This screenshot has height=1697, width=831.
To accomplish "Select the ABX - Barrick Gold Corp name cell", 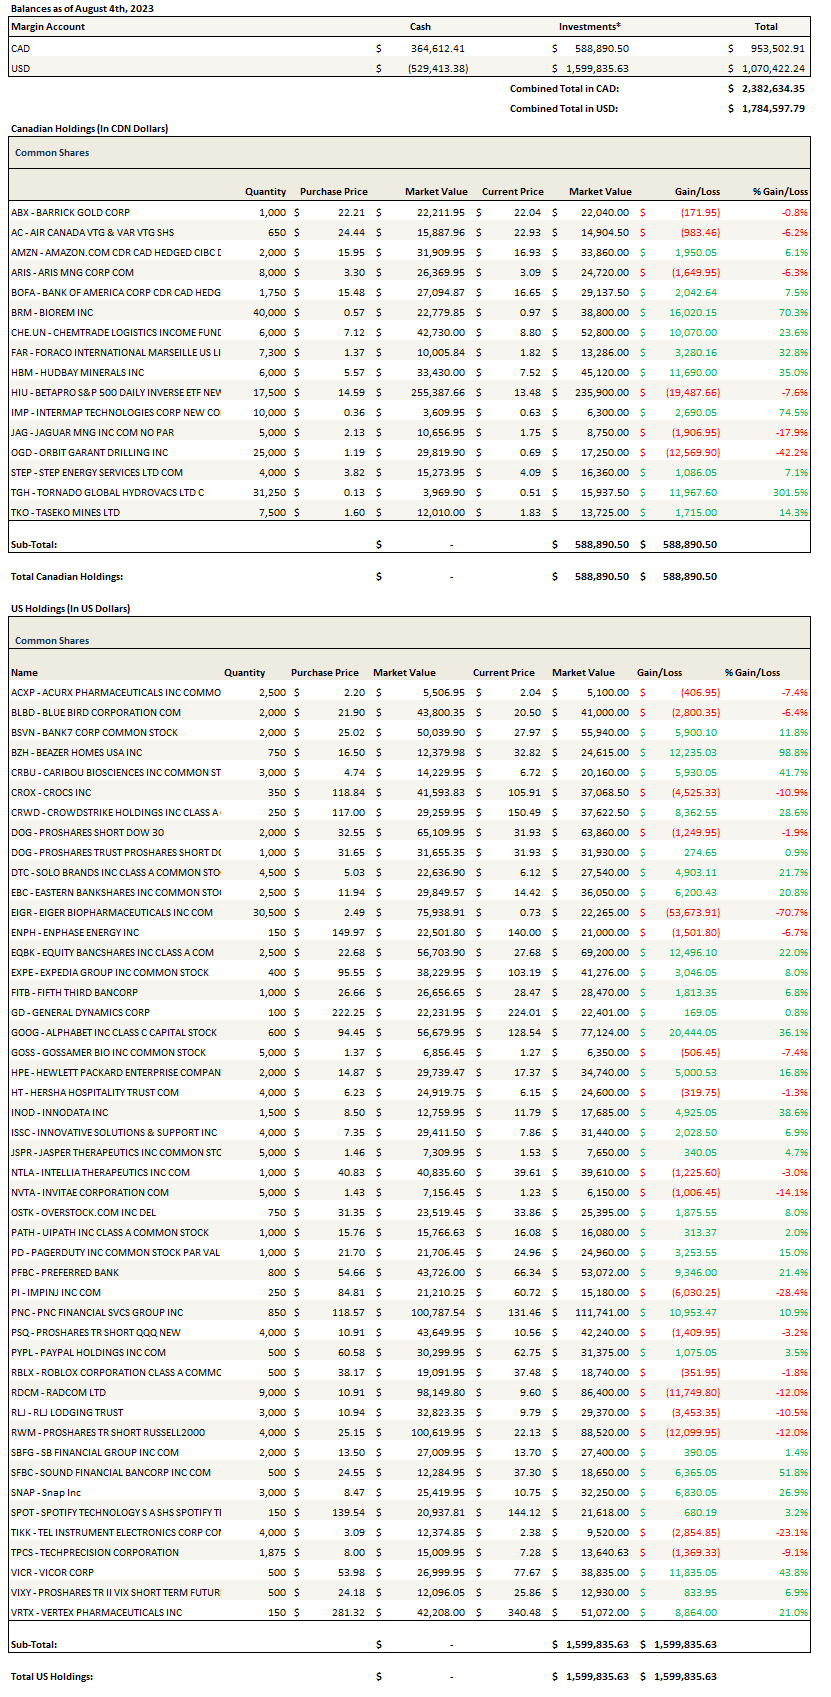I will click(x=71, y=212).
